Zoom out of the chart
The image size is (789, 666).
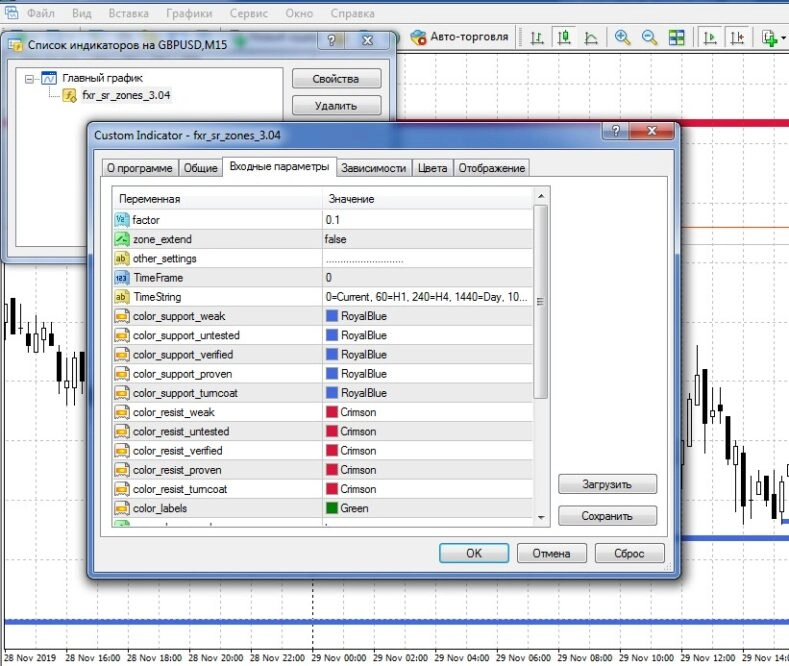(649, 38)
